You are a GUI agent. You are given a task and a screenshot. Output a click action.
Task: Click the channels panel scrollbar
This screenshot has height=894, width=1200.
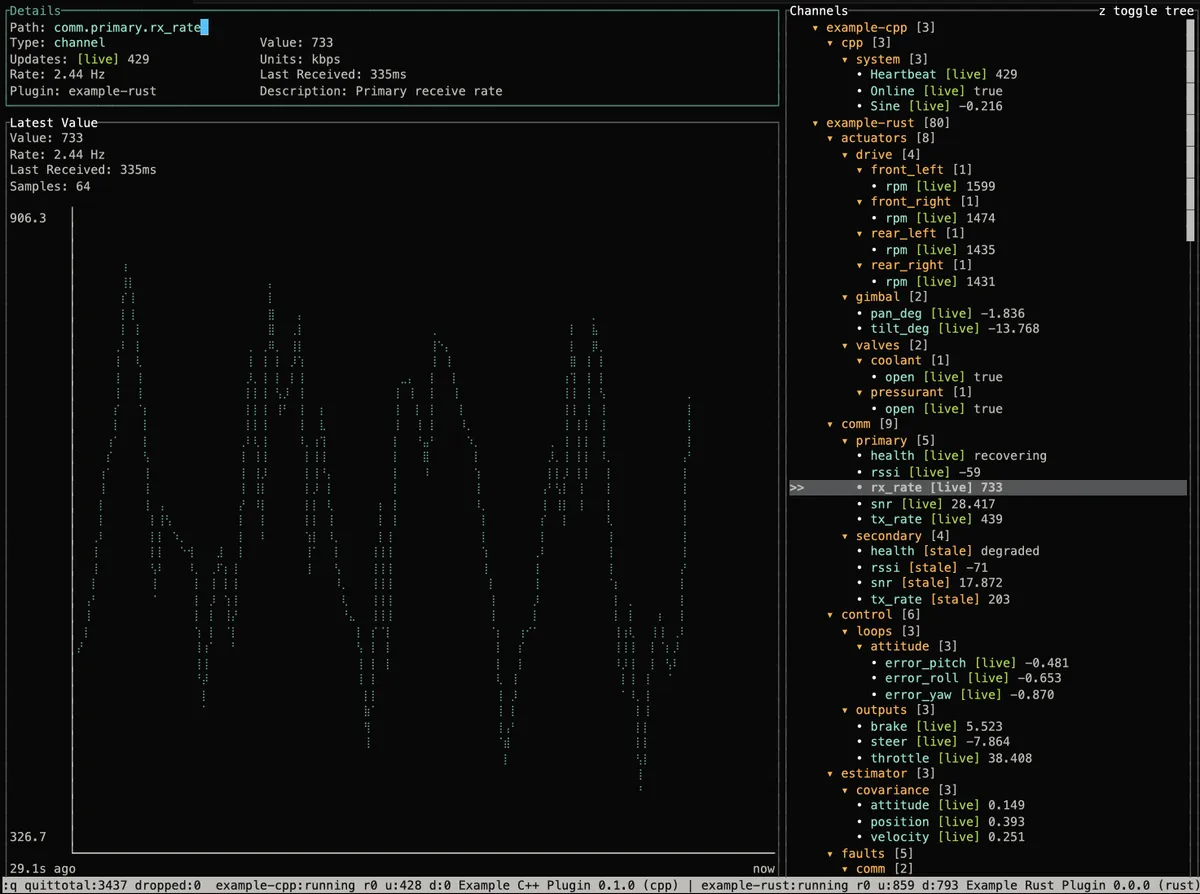(x=1190, y=130)
